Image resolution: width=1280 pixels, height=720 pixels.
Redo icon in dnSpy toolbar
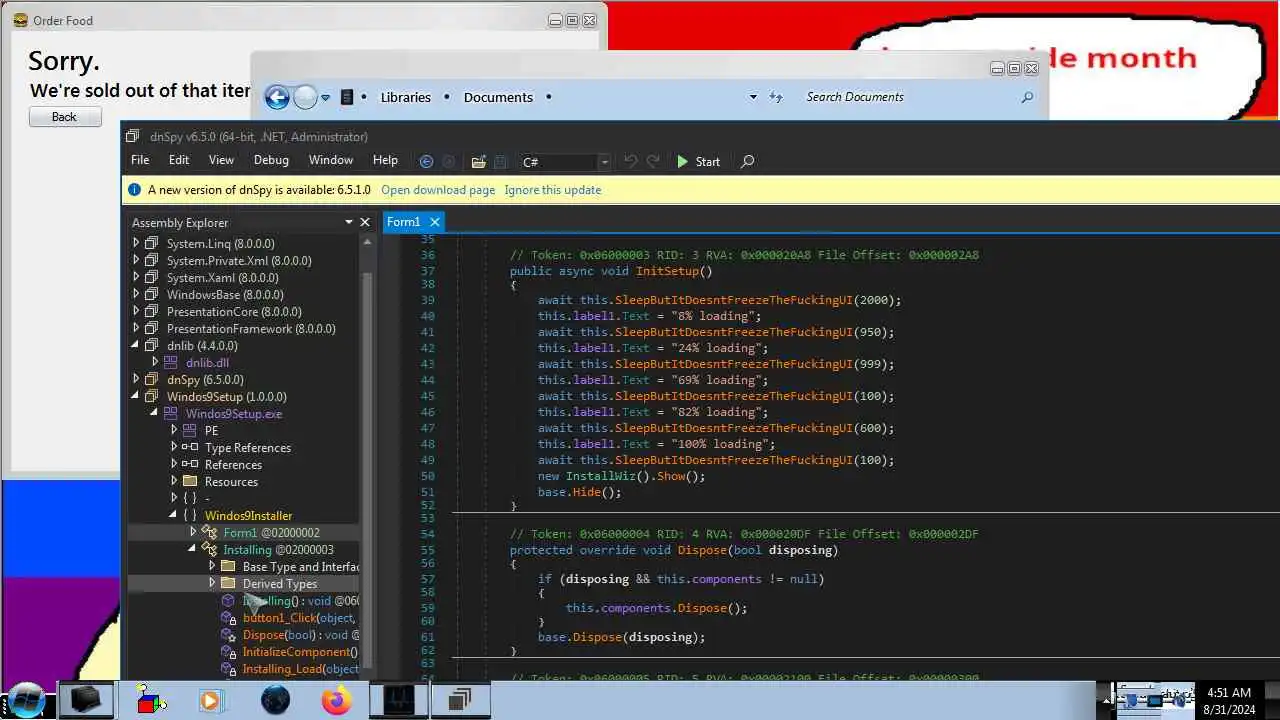click(x=653, y=161)
